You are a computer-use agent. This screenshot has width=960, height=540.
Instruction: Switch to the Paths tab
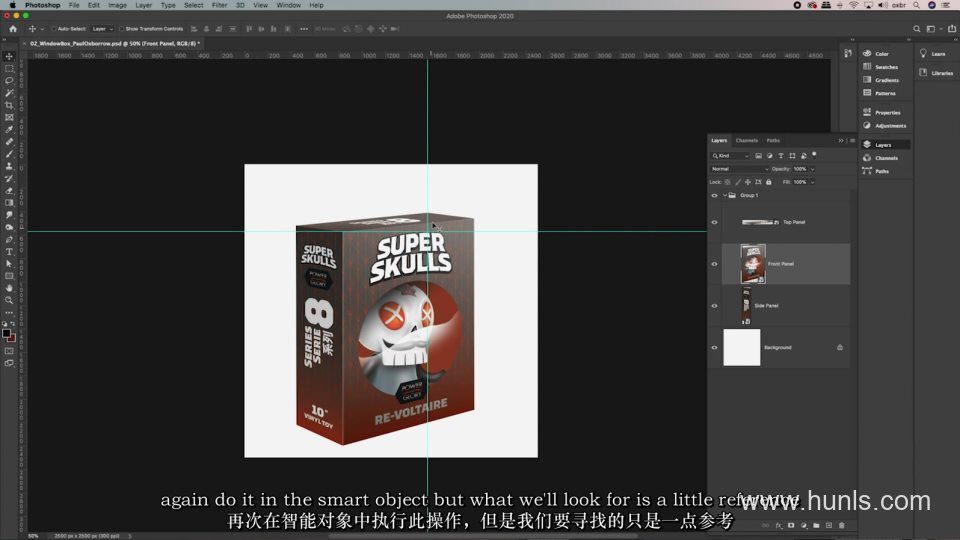(773, 141)
